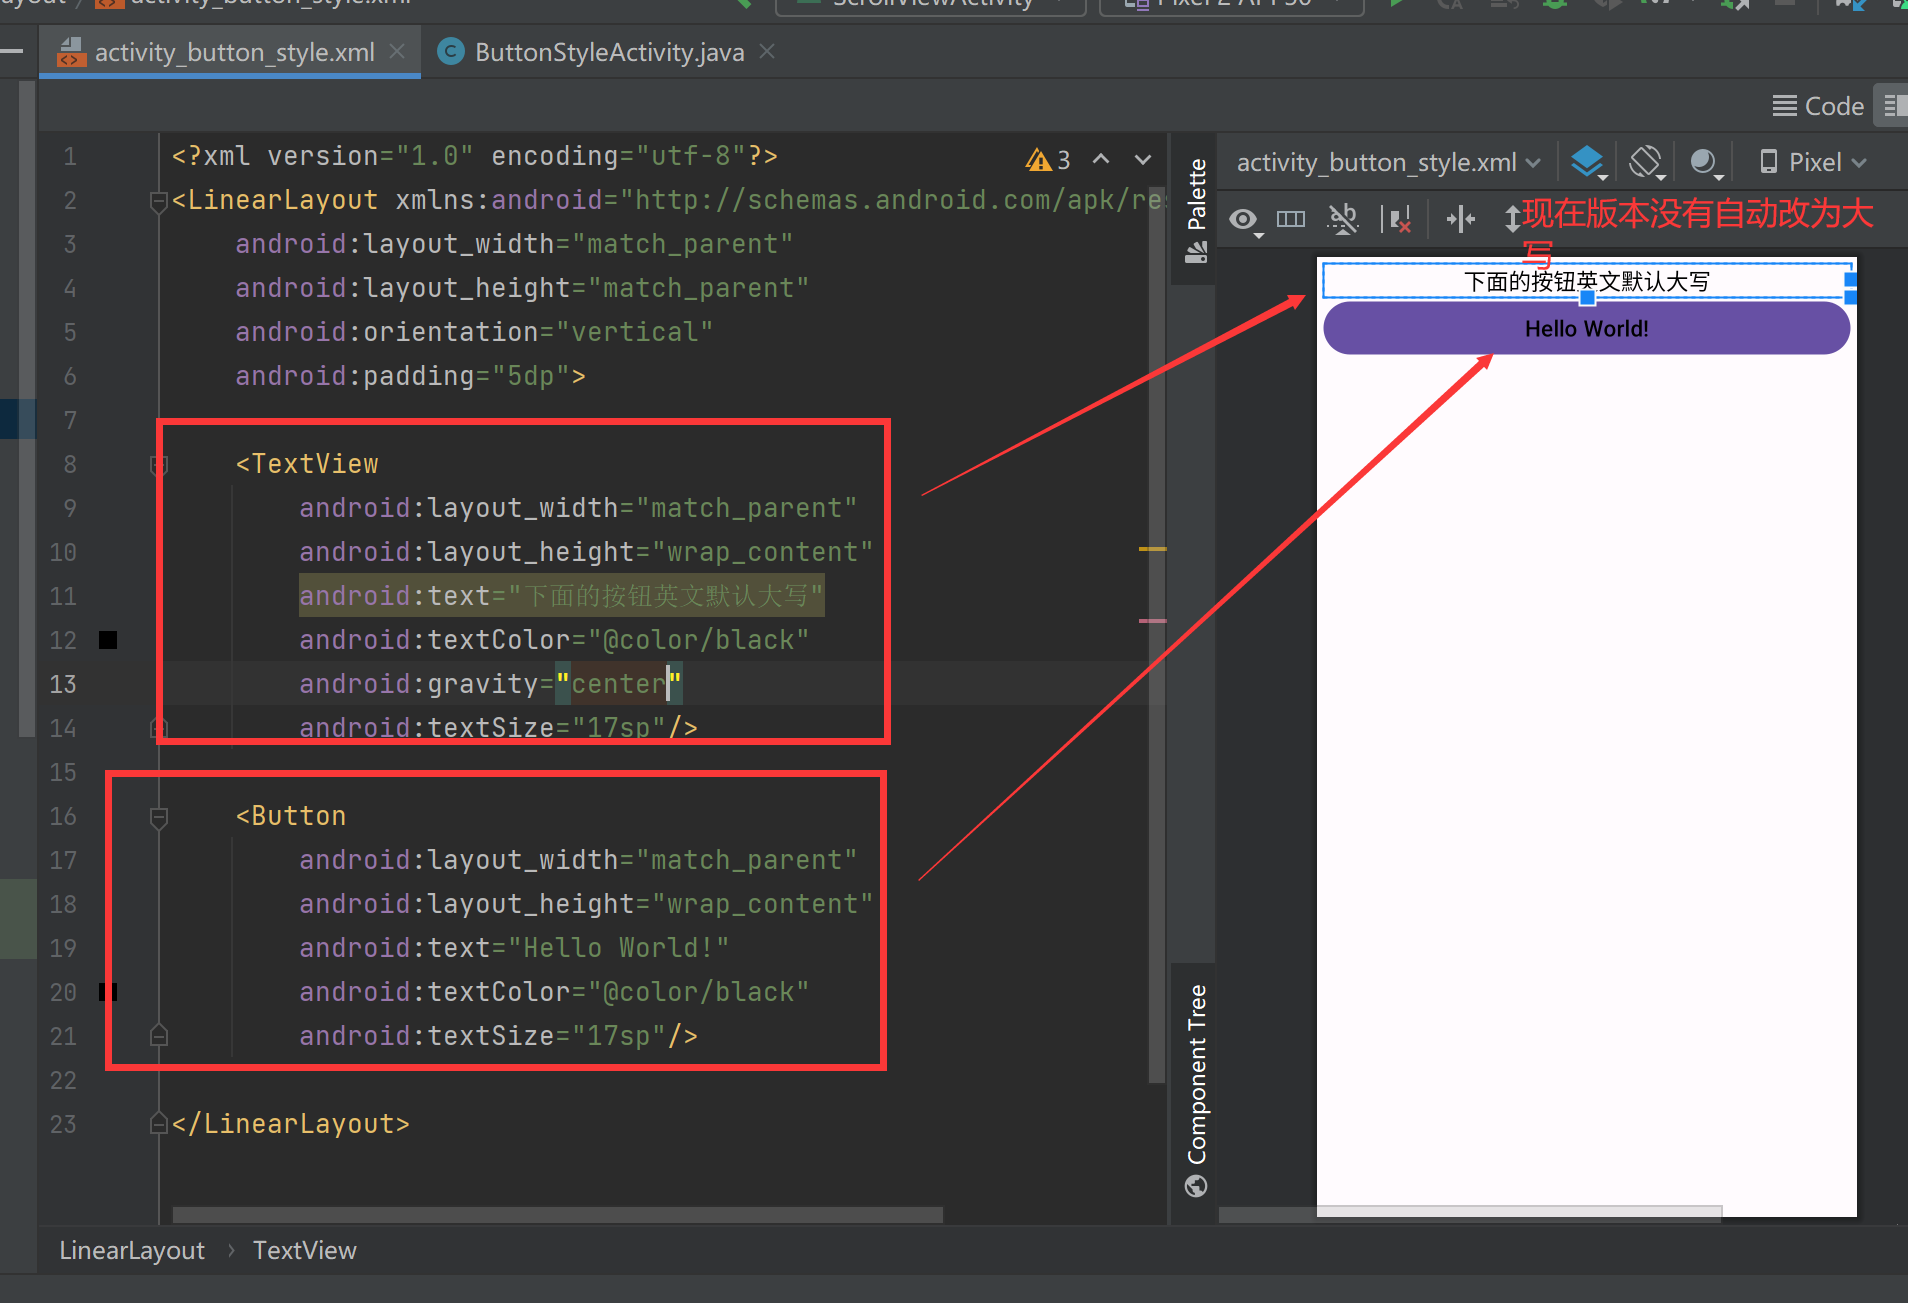Viewport: 1908px width, 1303px height.
Task: Click line number 7 in gutter
Action: tap(69, 420)
